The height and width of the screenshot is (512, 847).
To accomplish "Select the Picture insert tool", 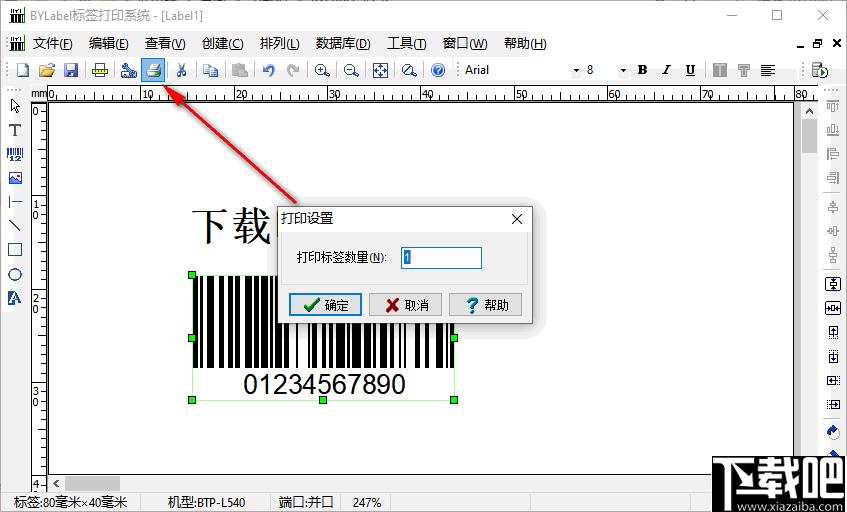I will coord(15,178).
